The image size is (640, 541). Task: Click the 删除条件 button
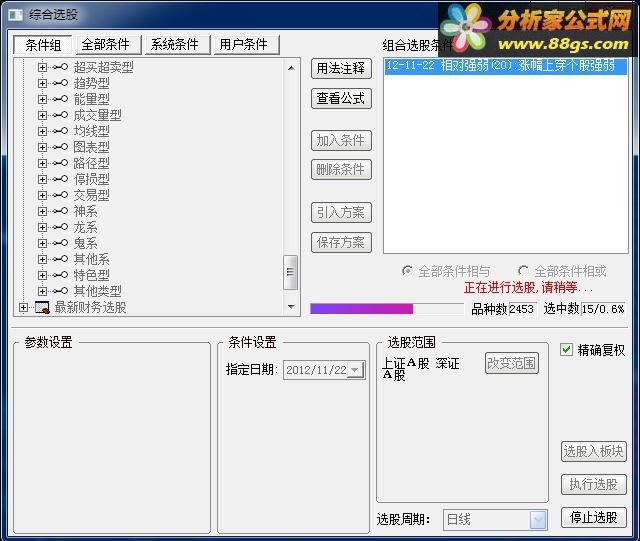341,169
